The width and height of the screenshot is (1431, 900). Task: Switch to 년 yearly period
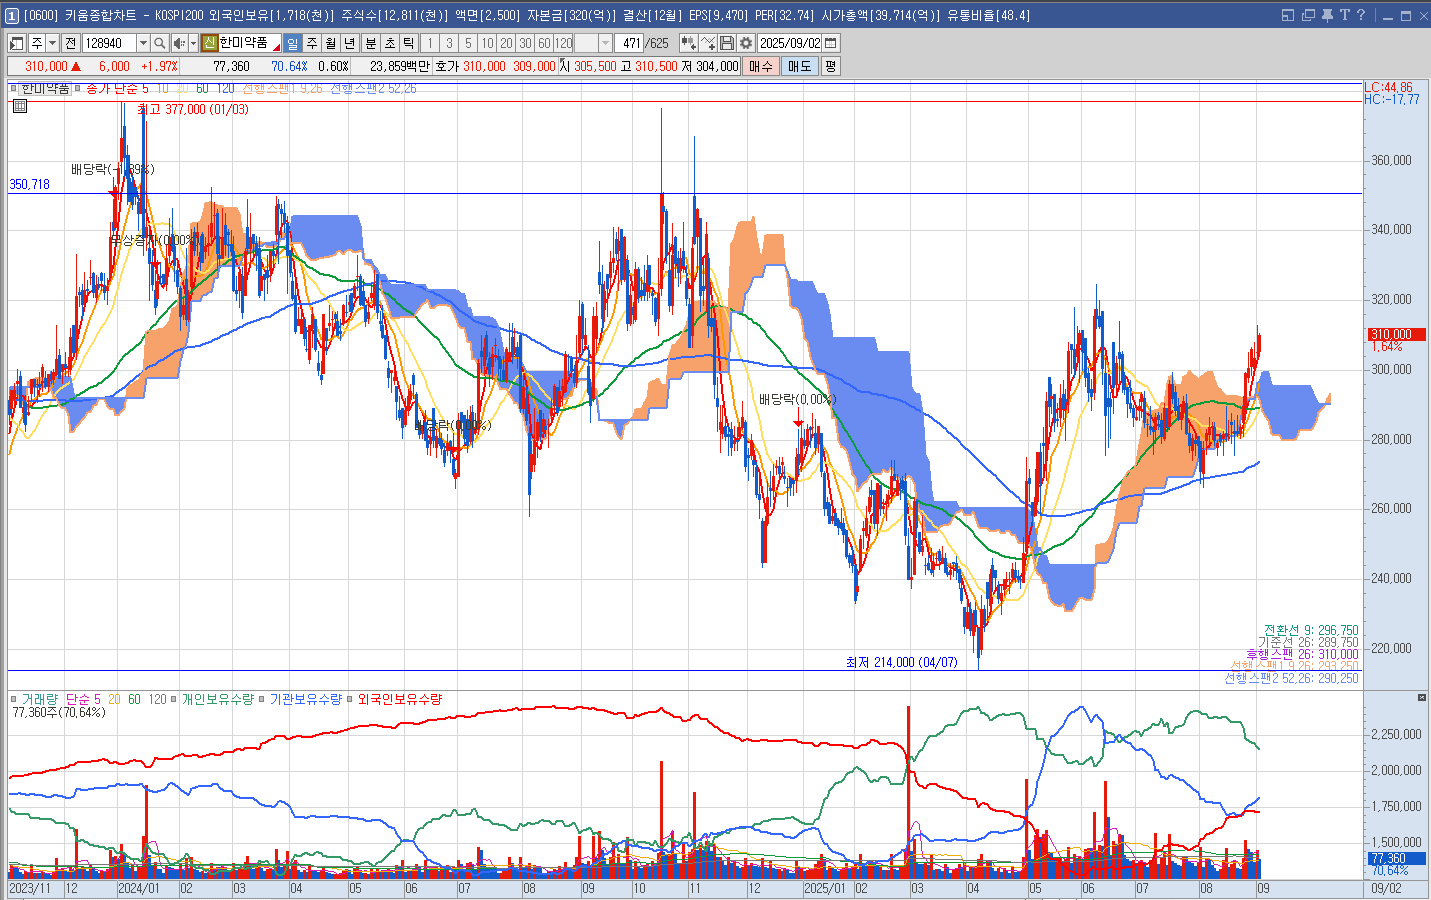pyautogui.click(x=350, y=43)
